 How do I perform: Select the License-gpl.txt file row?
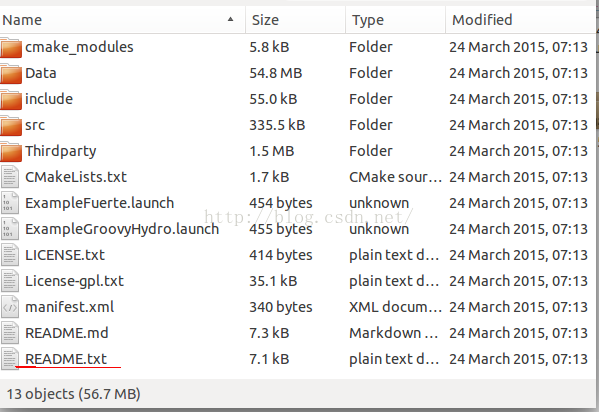coord(297,281)
